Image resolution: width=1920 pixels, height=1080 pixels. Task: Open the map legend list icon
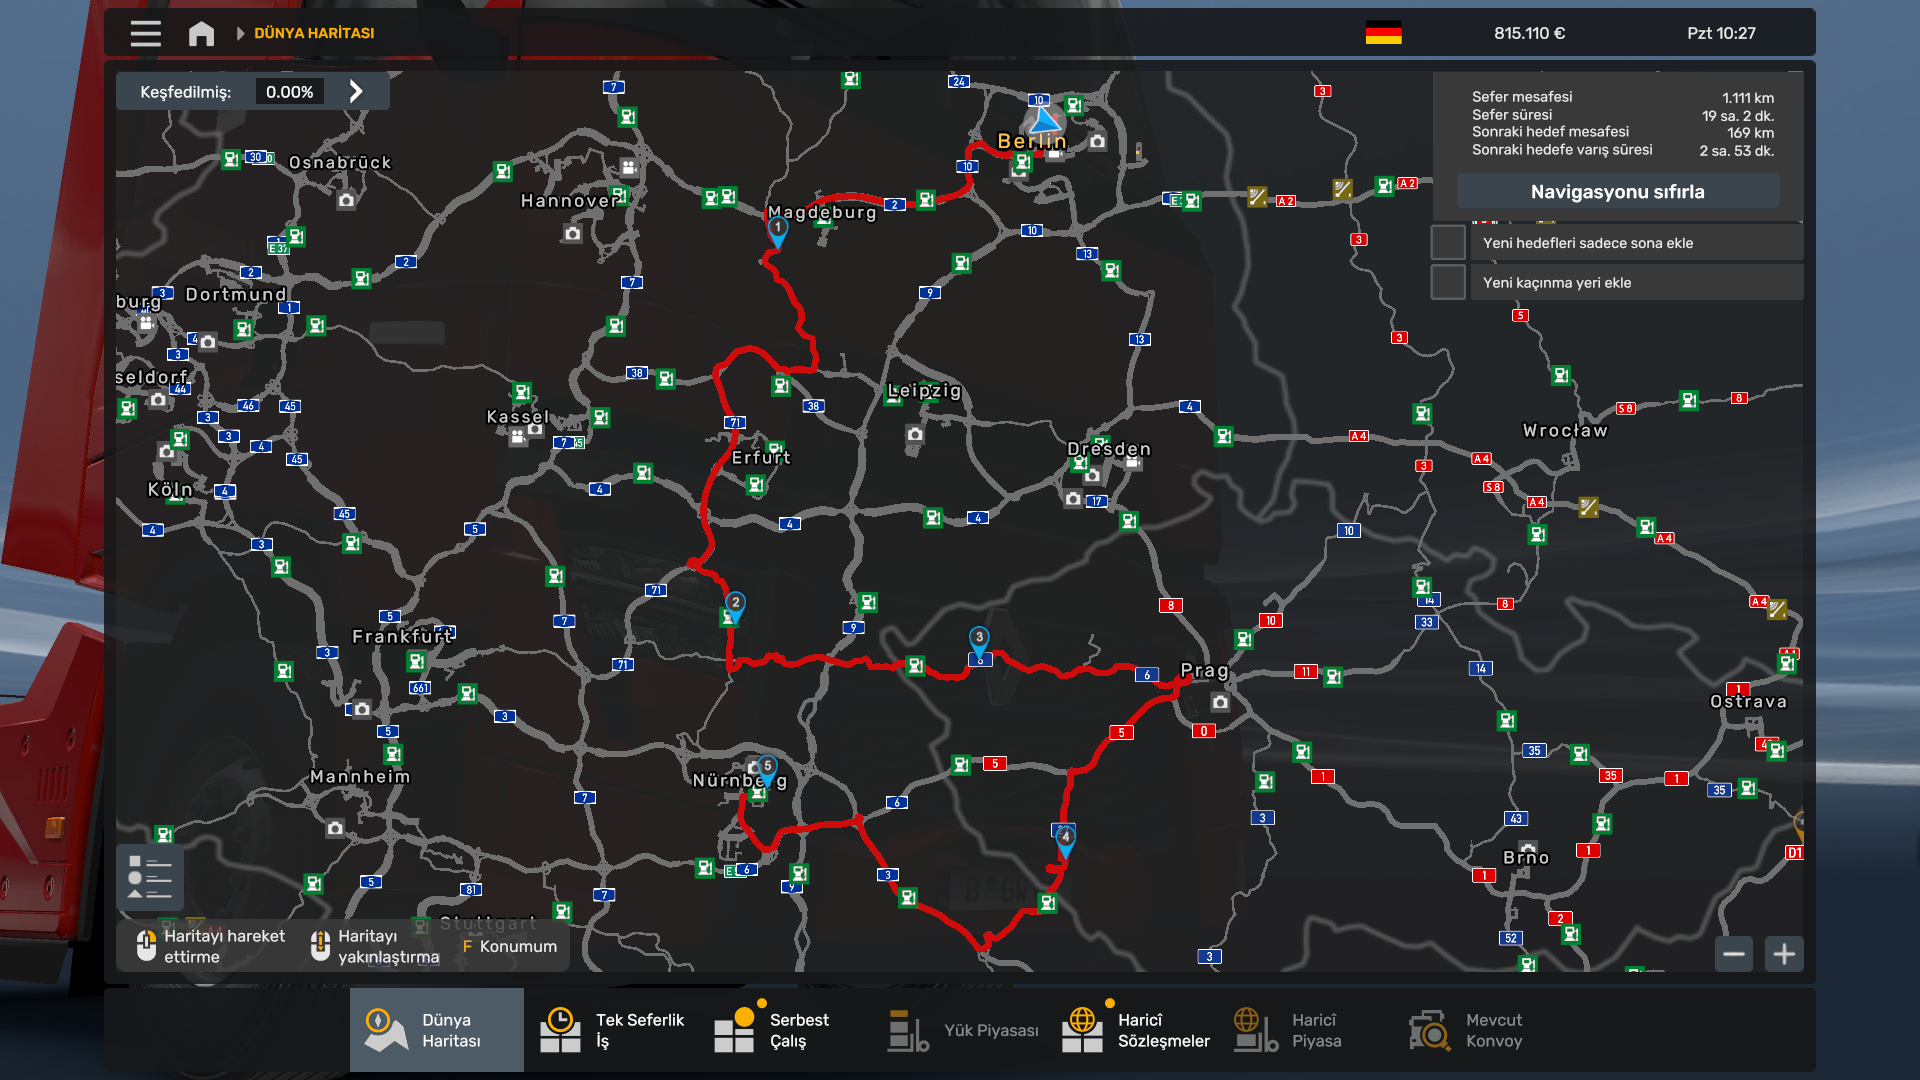coord(150,877)
